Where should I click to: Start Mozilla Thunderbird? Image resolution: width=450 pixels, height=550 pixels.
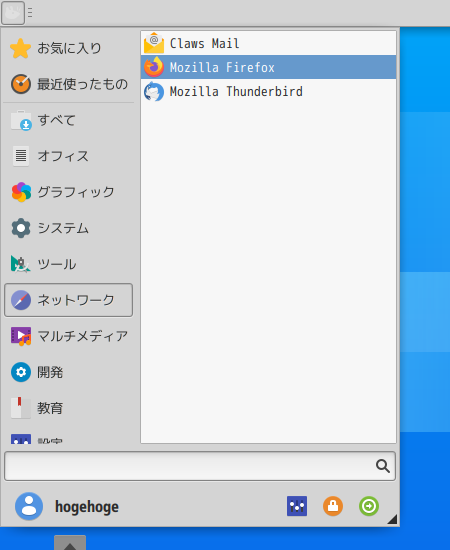268,91
